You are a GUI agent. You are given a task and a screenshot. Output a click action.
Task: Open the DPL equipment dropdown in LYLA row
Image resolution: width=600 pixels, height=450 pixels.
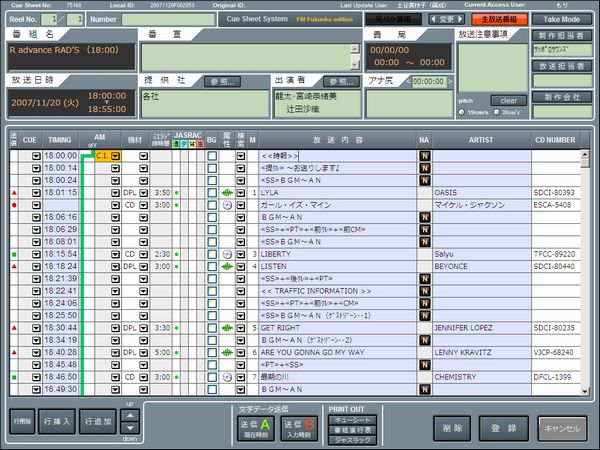(143, 193)
